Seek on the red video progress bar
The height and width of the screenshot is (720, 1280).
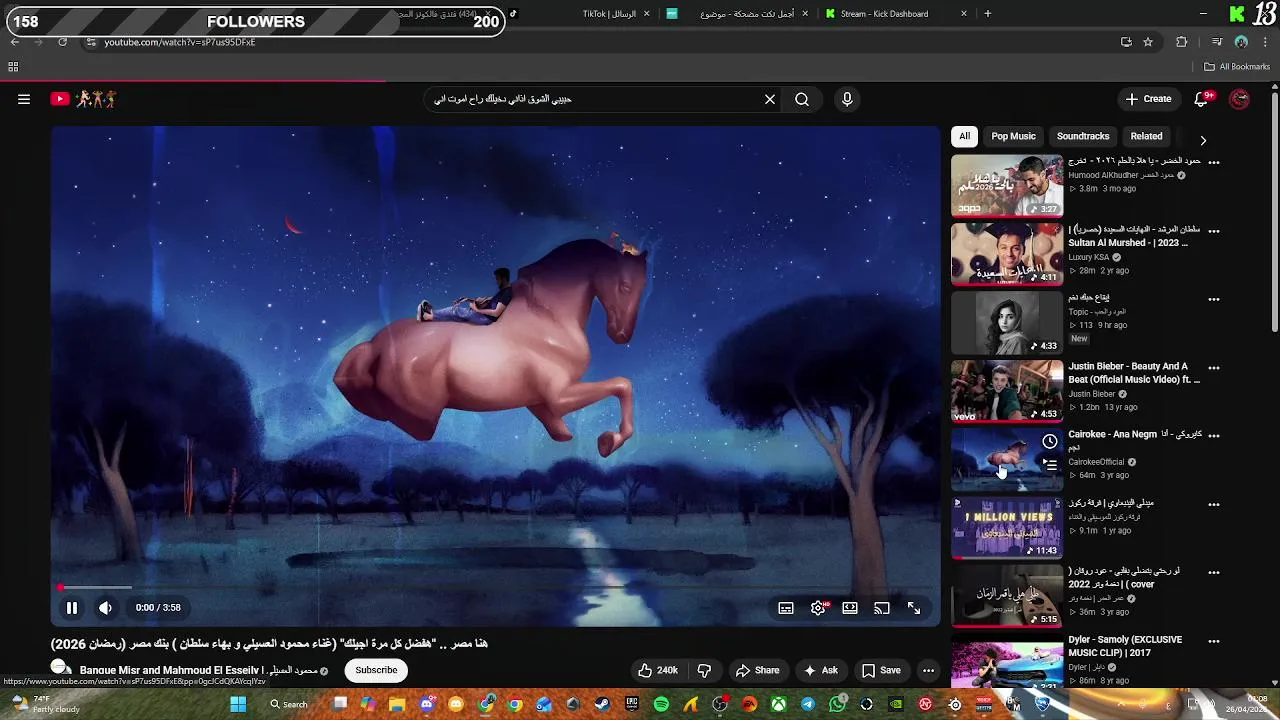pos(495,588)
